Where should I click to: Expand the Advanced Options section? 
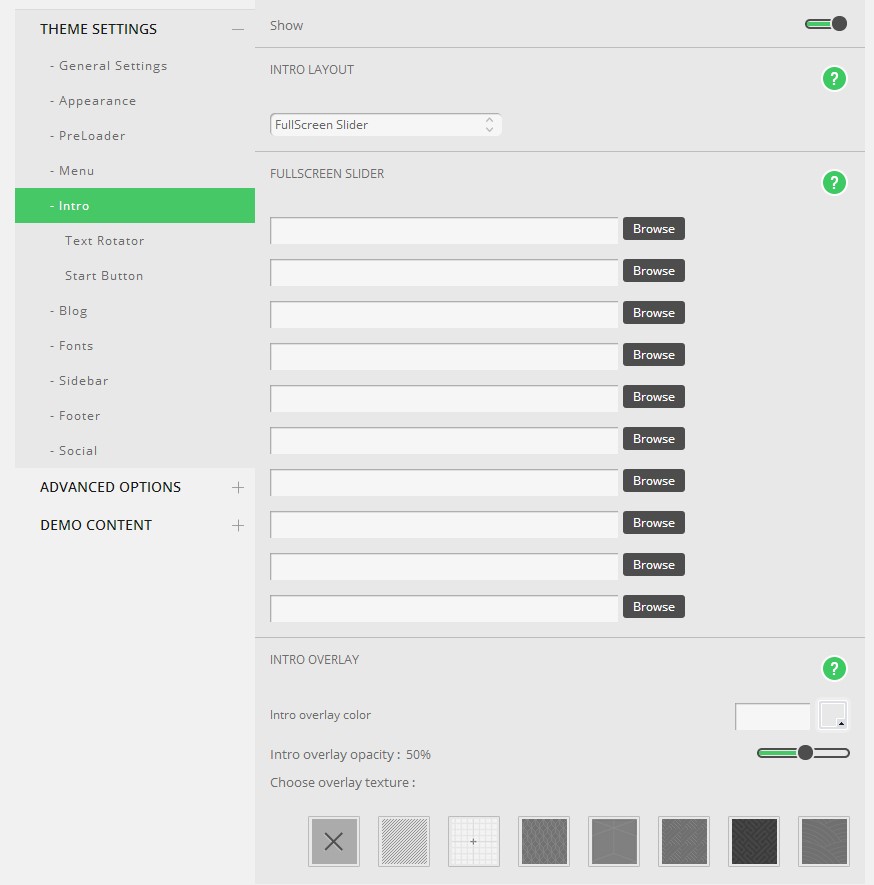pos(237,487)
